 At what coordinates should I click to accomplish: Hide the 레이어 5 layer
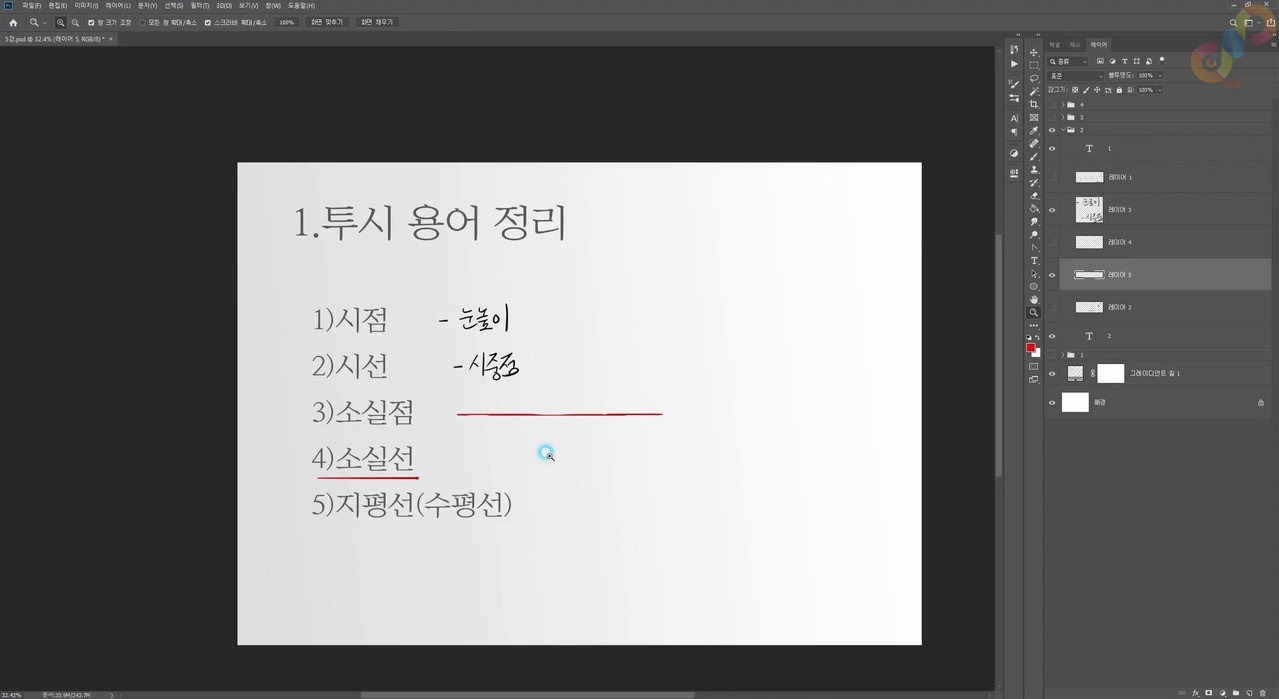[x=1051, y=275]
